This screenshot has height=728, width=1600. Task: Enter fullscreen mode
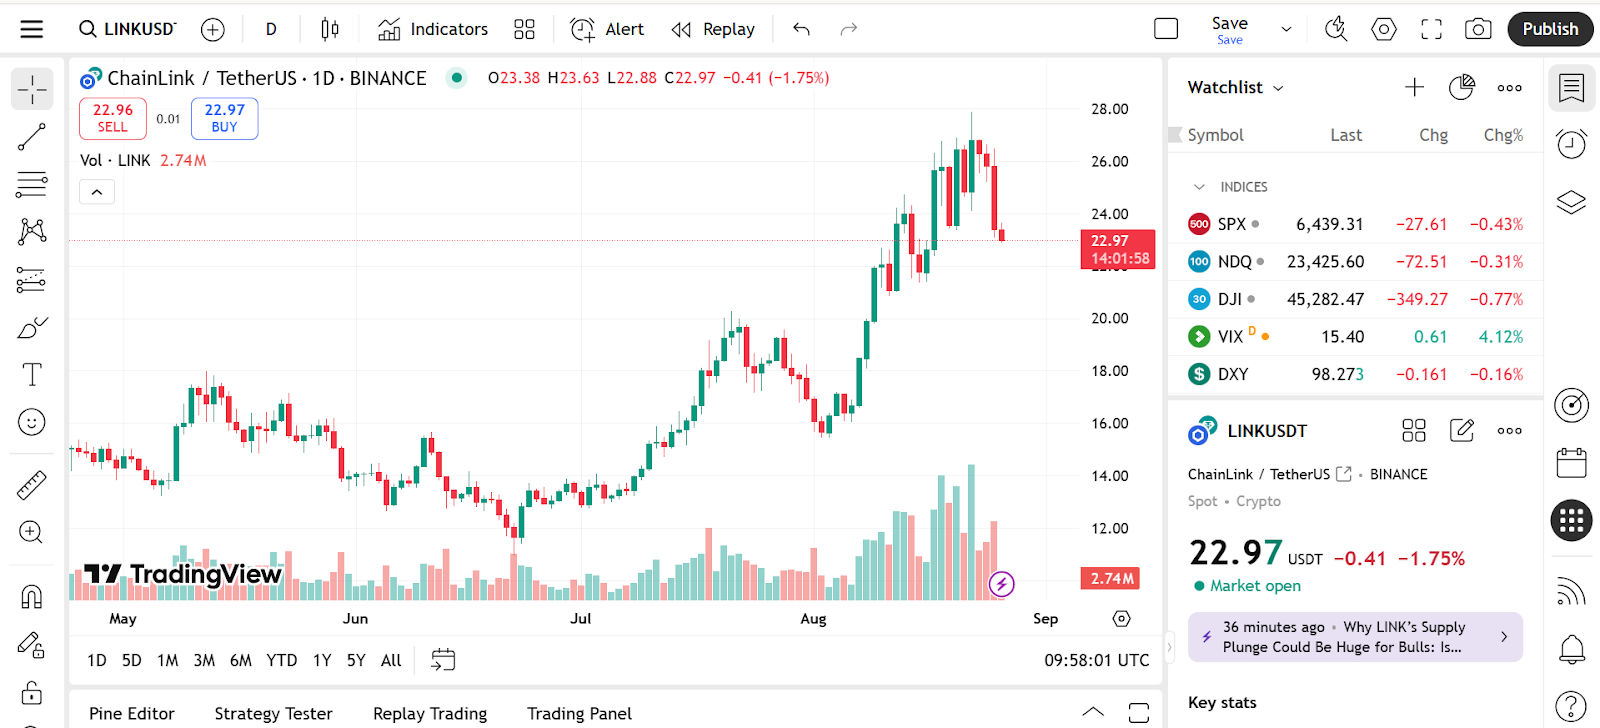tap(1432, 29)
